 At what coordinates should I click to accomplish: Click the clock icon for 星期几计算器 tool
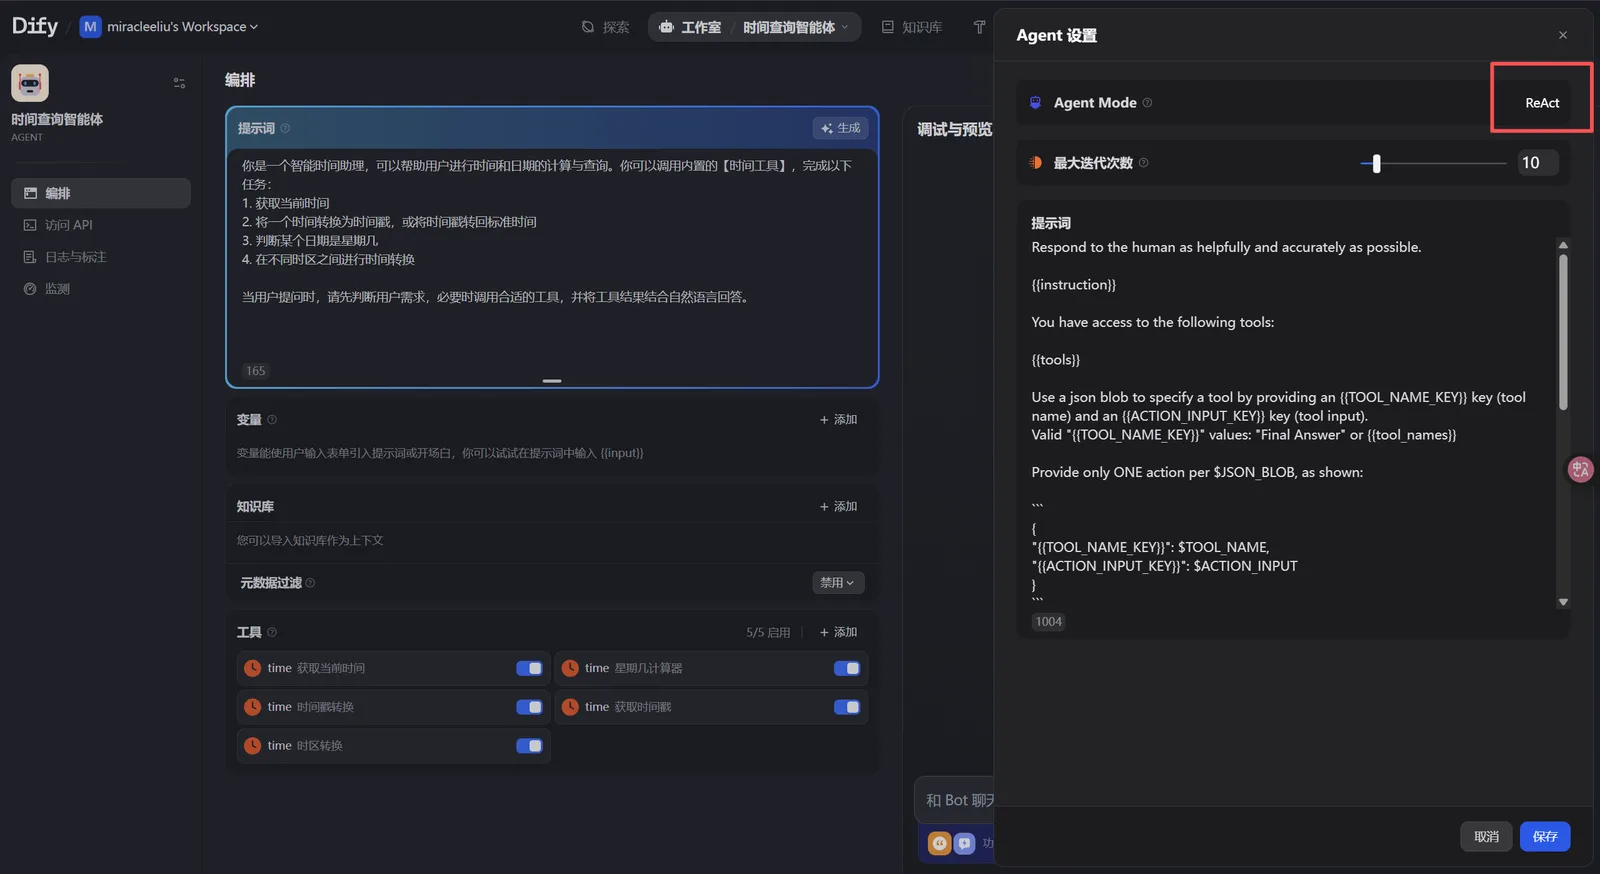pyautogui.click(x=570, y=668)
